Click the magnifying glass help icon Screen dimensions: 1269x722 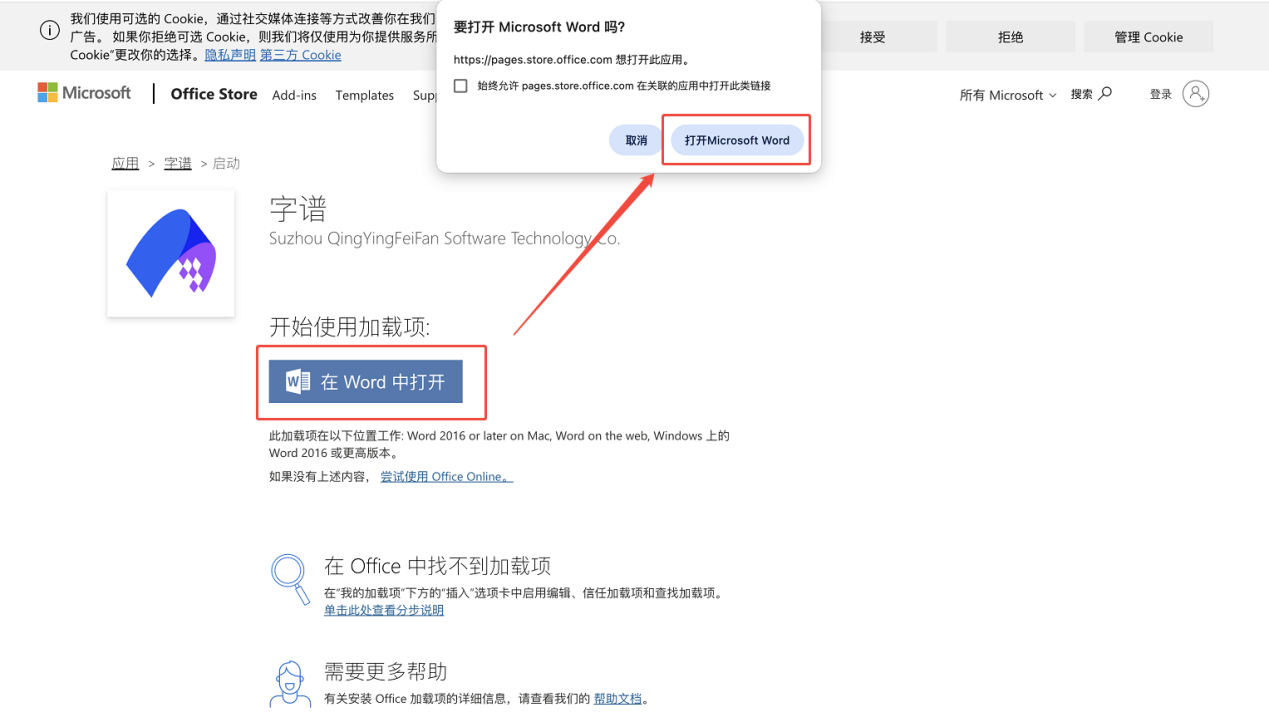click(290, 579)
